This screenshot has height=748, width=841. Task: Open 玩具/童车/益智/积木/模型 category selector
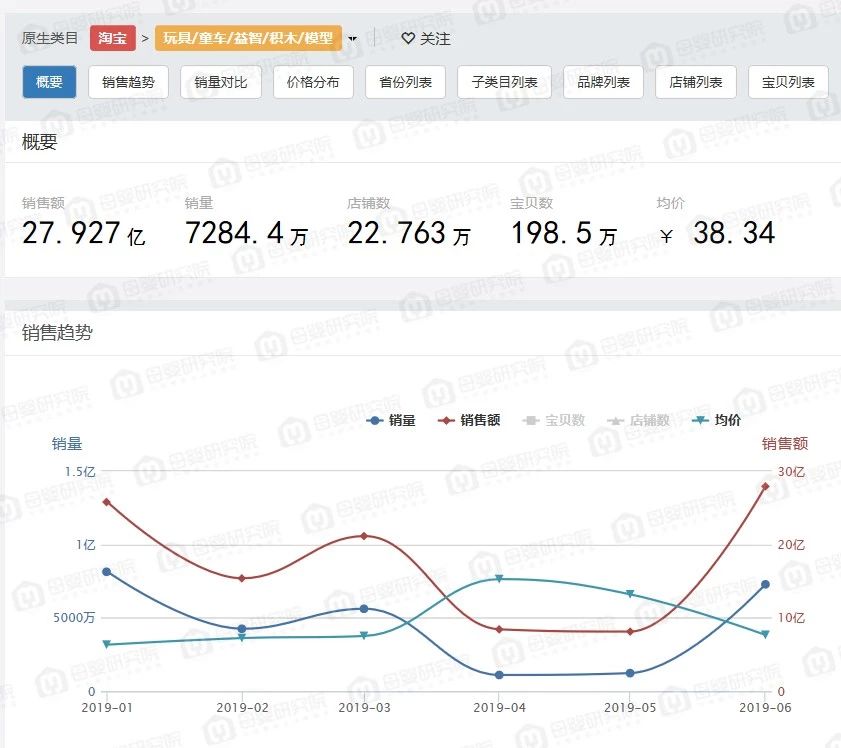(248, 39)
